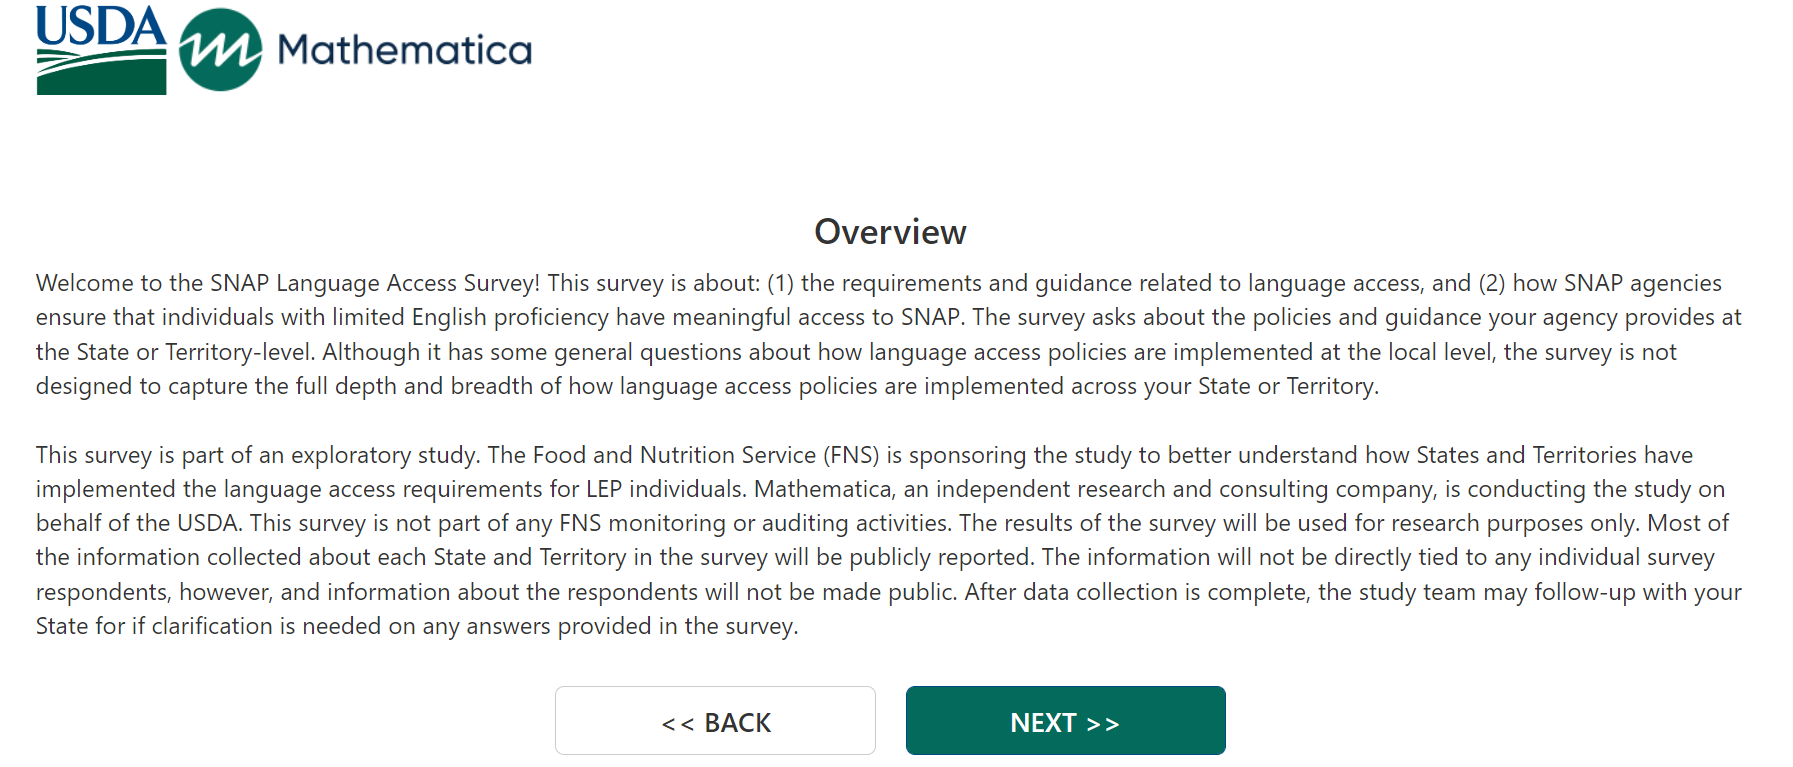Click 'Food and Nutrition Service (FNS)' text
Image resolution: width=1793 pixels, height=767 pixels.
[x=706, y=455]
